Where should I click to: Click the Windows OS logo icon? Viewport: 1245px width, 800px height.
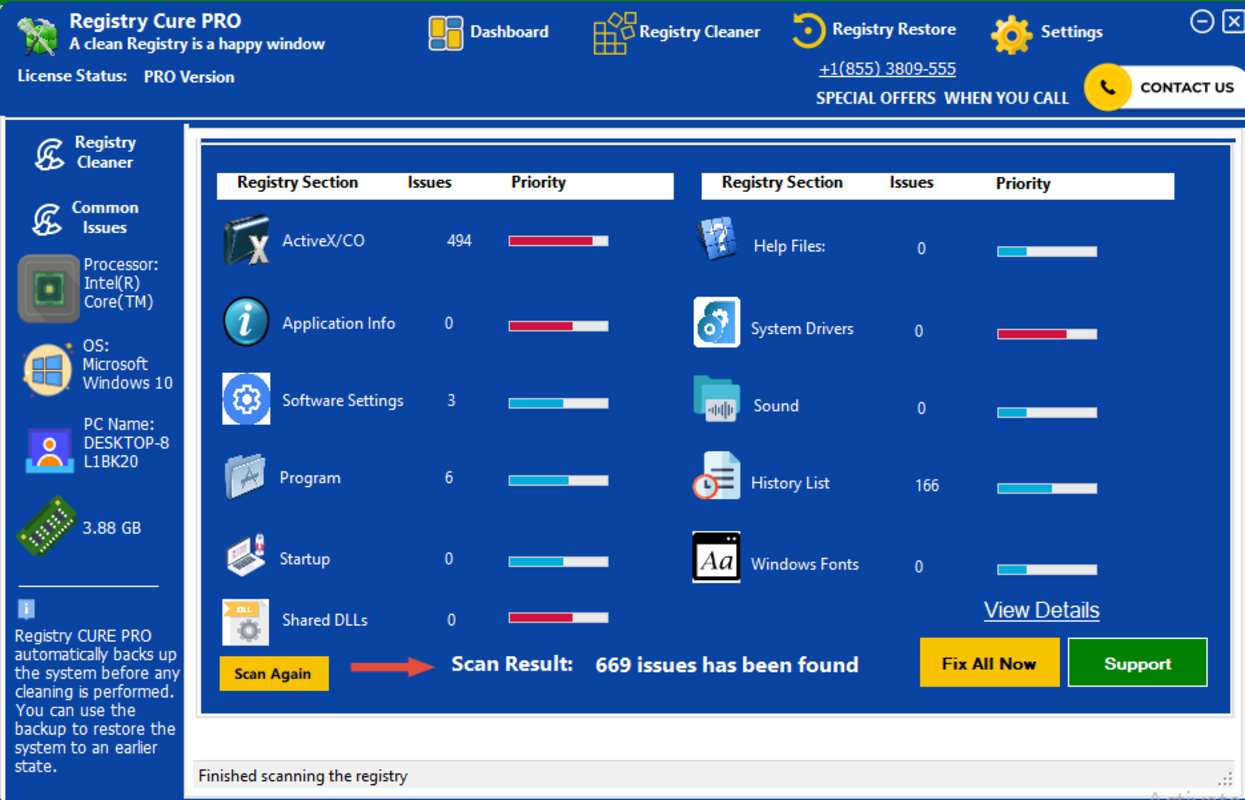[48, 370]
